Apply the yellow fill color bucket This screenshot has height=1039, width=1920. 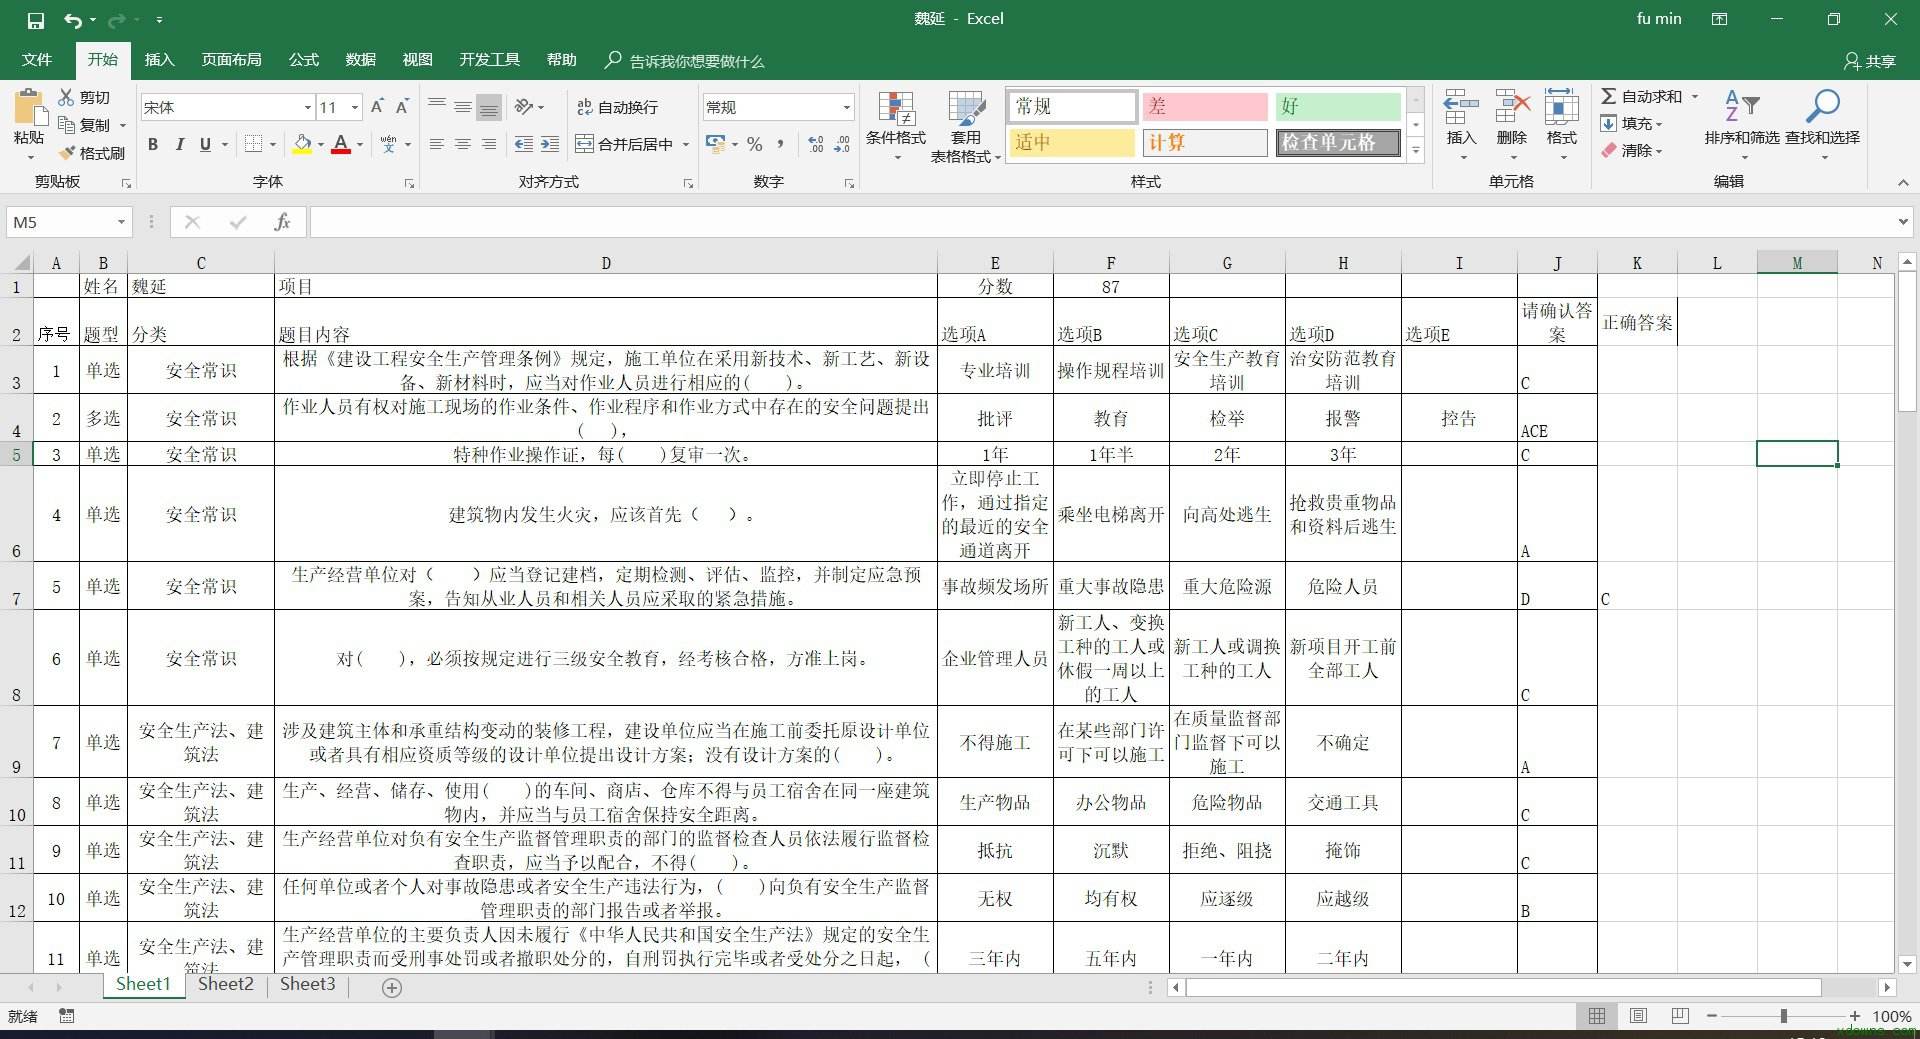302,144
